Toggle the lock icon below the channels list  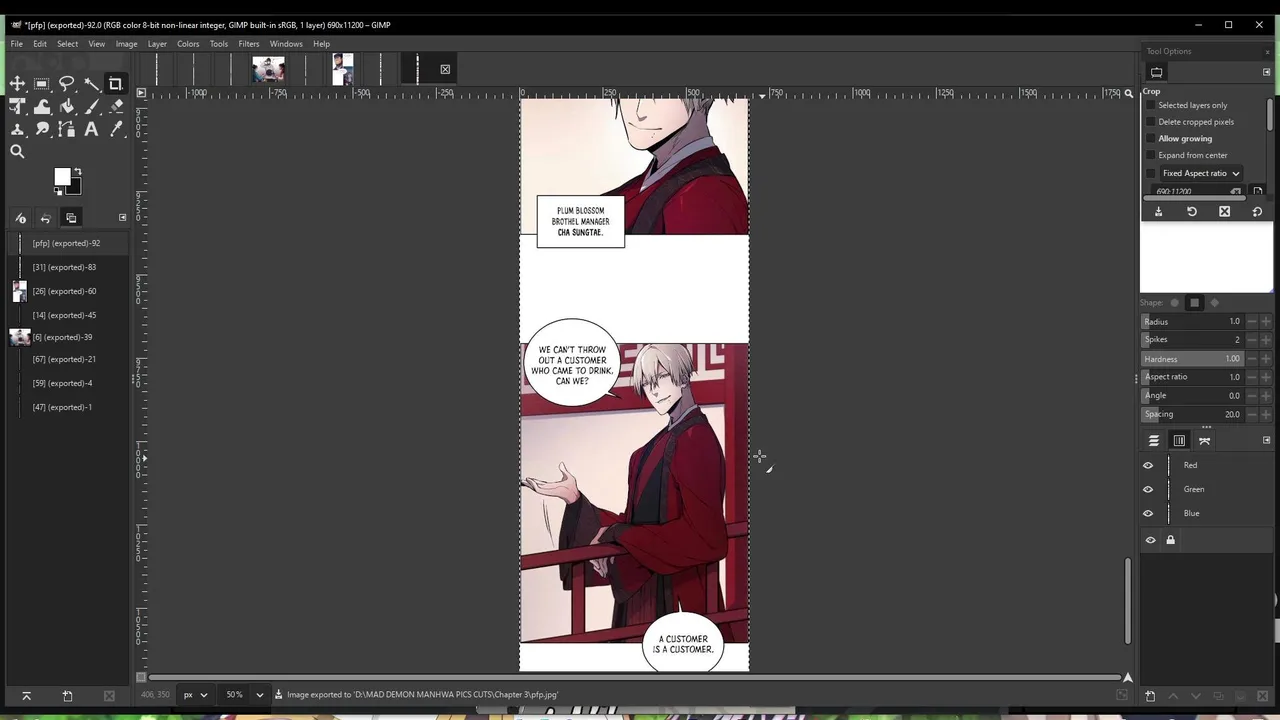pos(1170,540)
